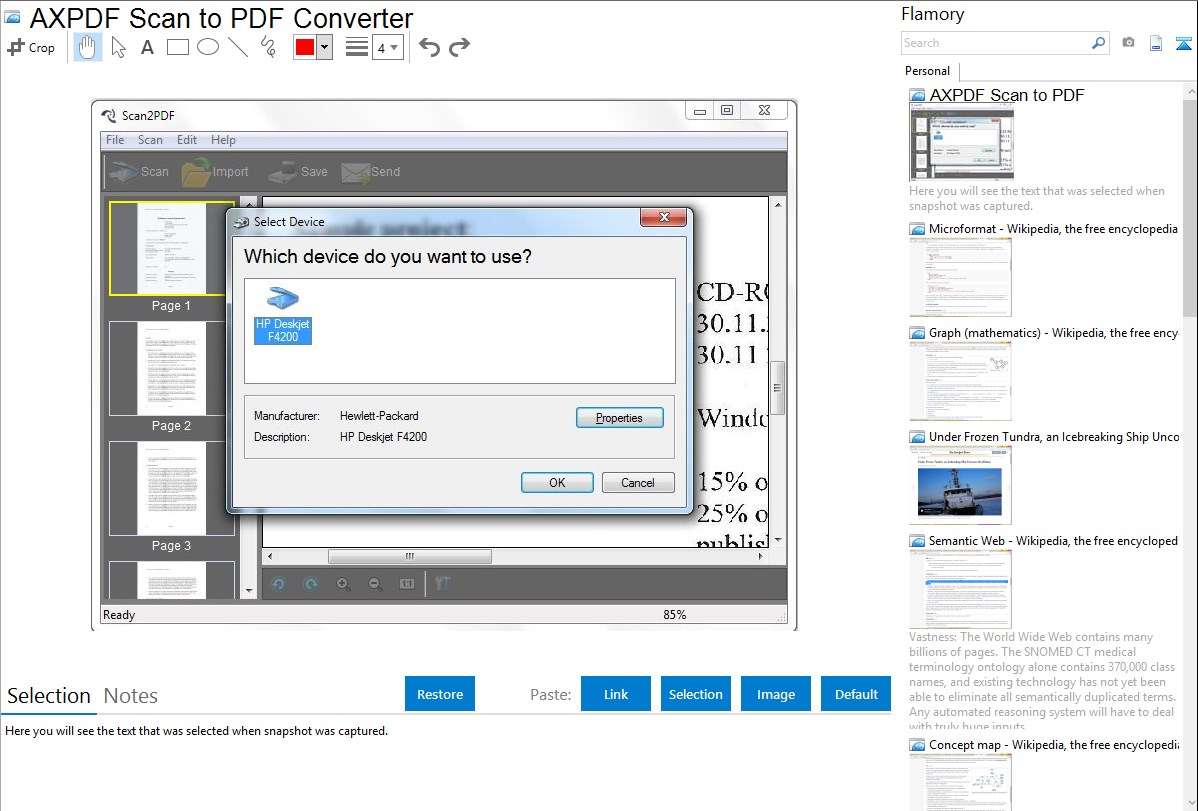The height and width of the screenshot is (811, 1198).
Task: Click the thumbnail panel scroll down arrow
Action: (249, 591)
